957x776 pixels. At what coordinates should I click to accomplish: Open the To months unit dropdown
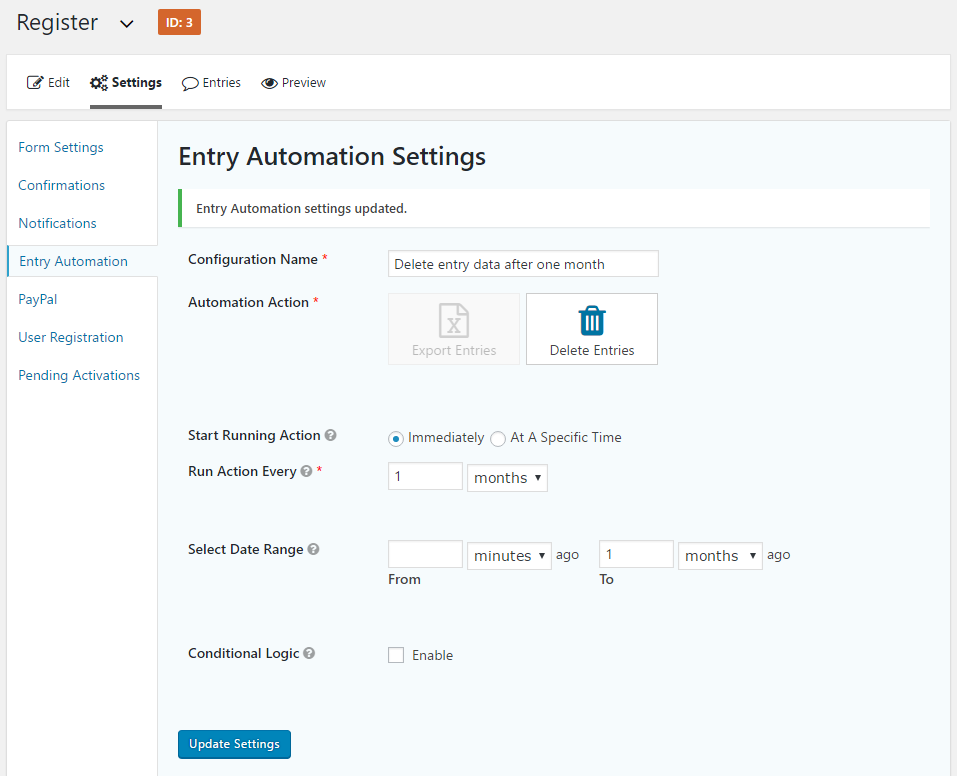pos(720,556)
